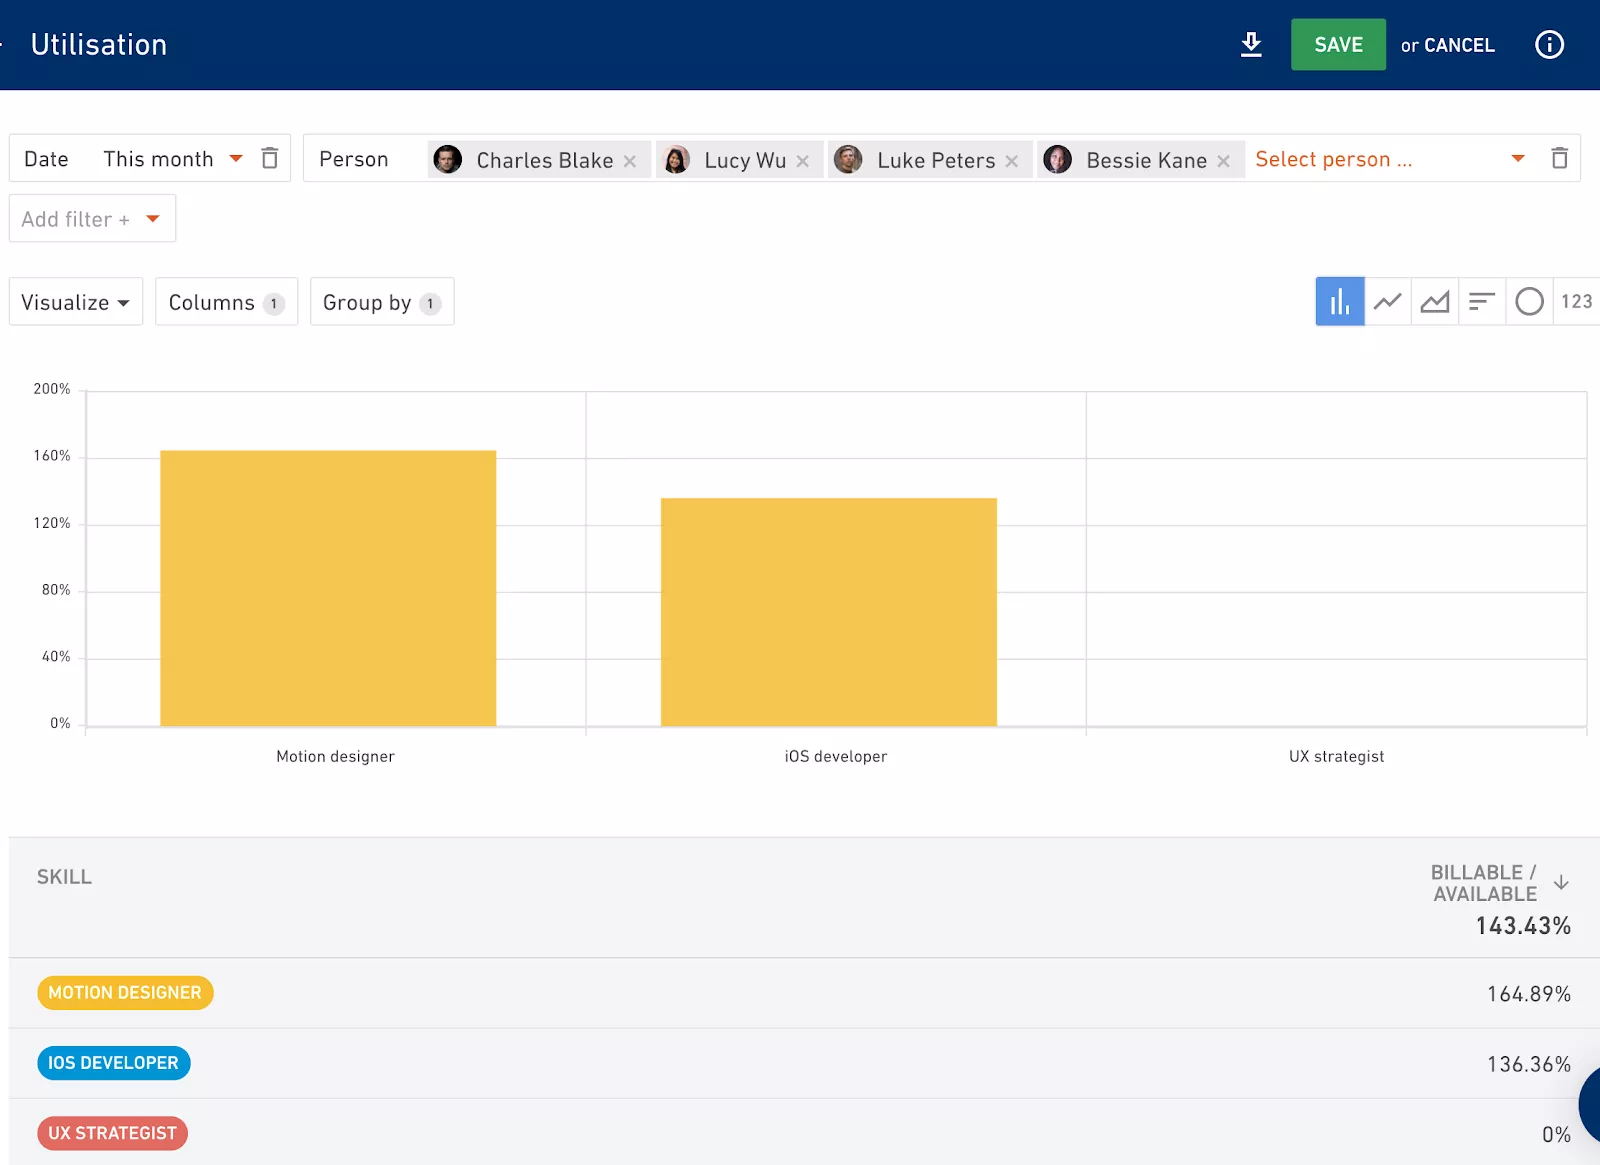Open the Columns menu
This screenshot has width=1600, height=1165.
226,302
